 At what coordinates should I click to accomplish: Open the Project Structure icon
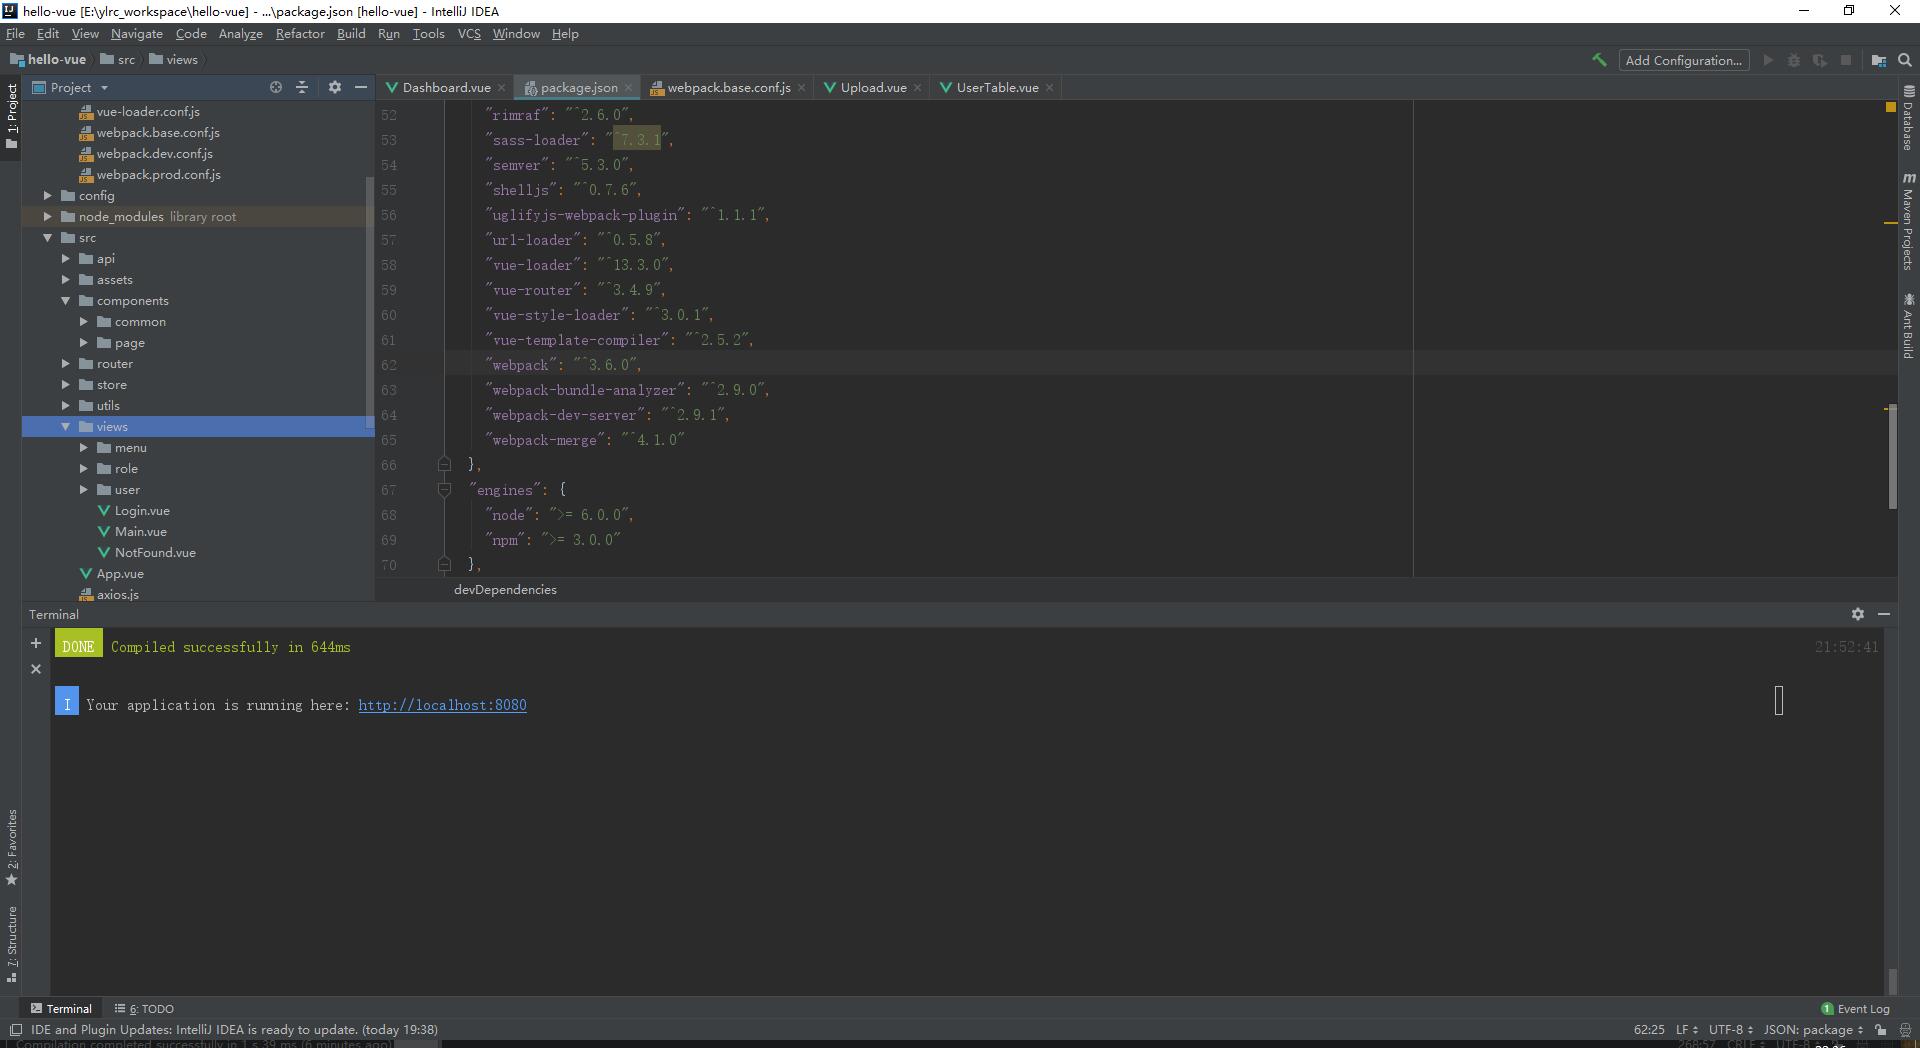(x=1879, y=60)
